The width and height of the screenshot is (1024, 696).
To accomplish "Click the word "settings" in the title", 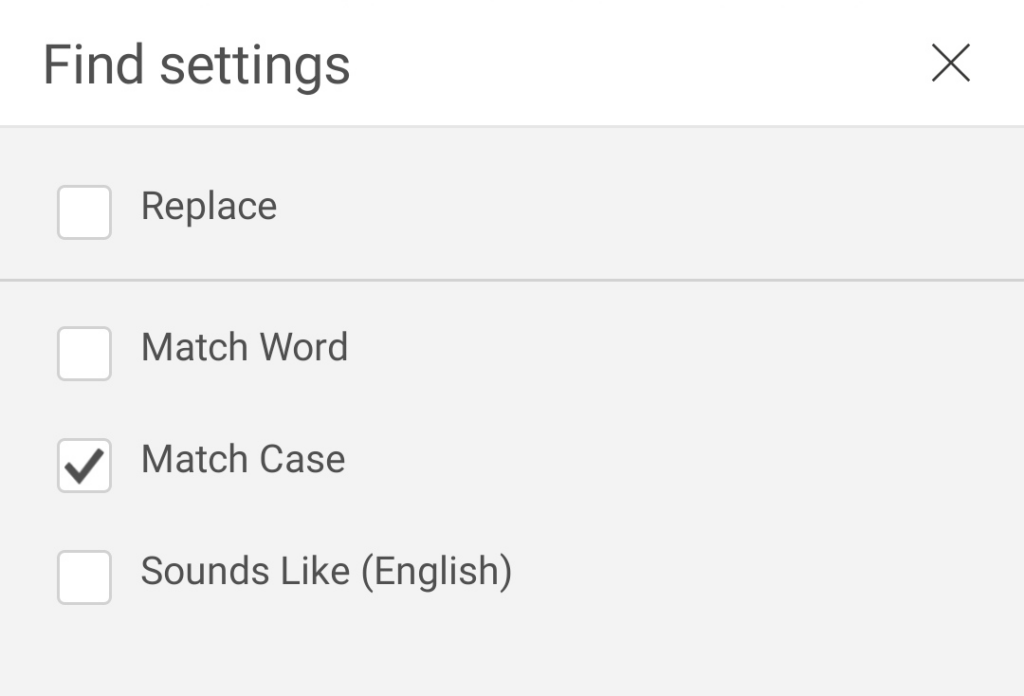I will 255,65.
